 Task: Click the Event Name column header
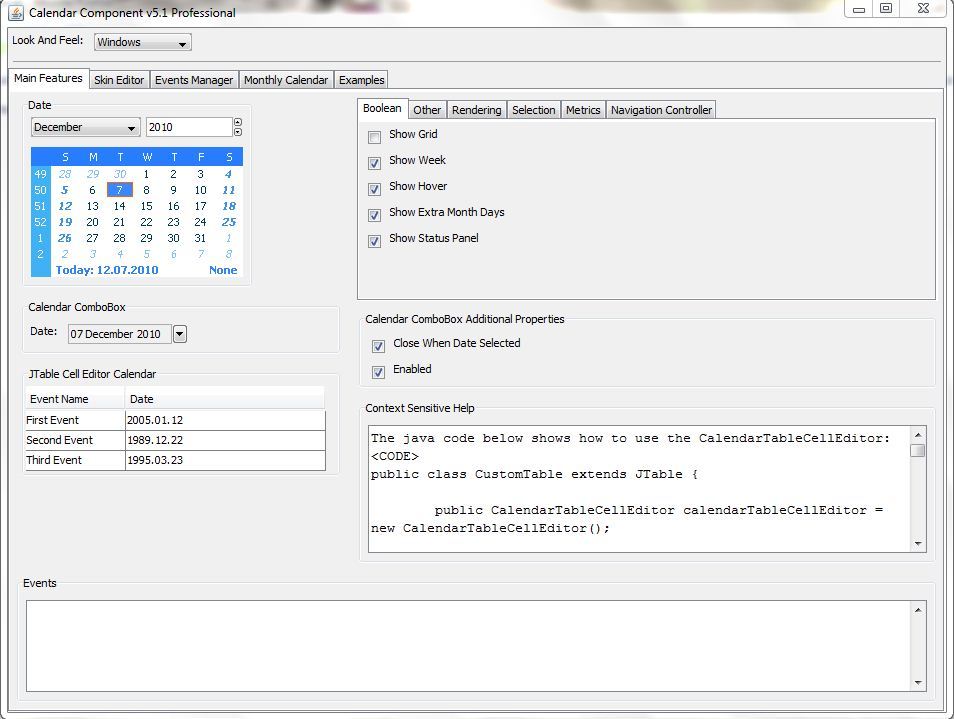pyautogui.click(x=75, y=399)
